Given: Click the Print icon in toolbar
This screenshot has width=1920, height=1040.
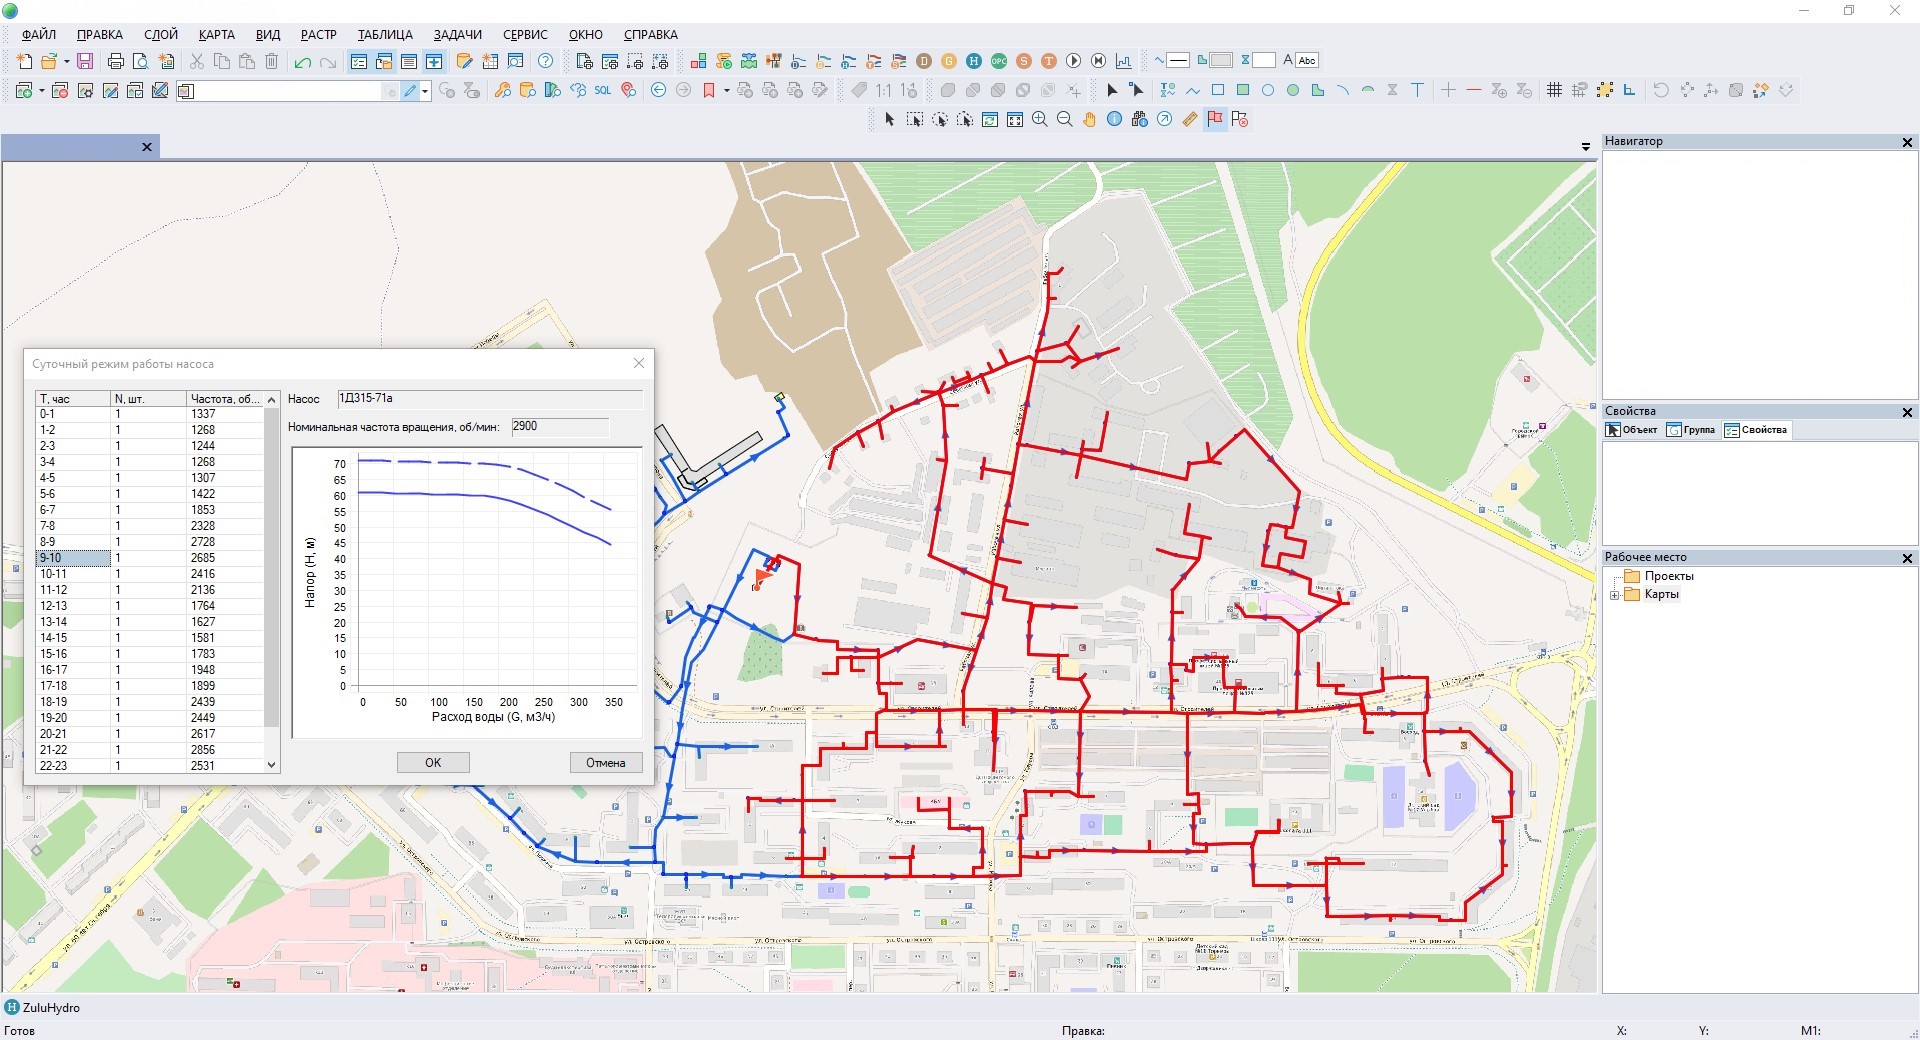Looking at the screenshot, I should click(x=116, y=61).
